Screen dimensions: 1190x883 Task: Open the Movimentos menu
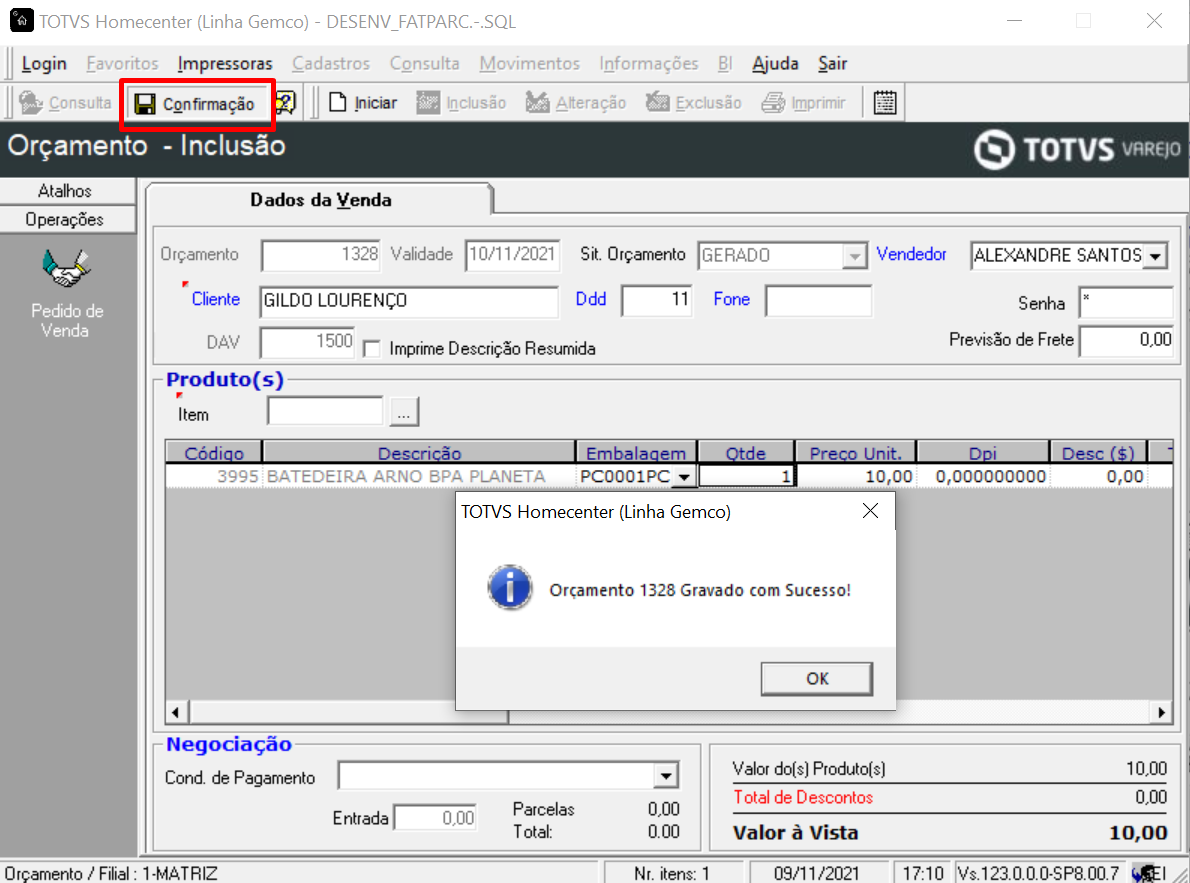[530, 64]
